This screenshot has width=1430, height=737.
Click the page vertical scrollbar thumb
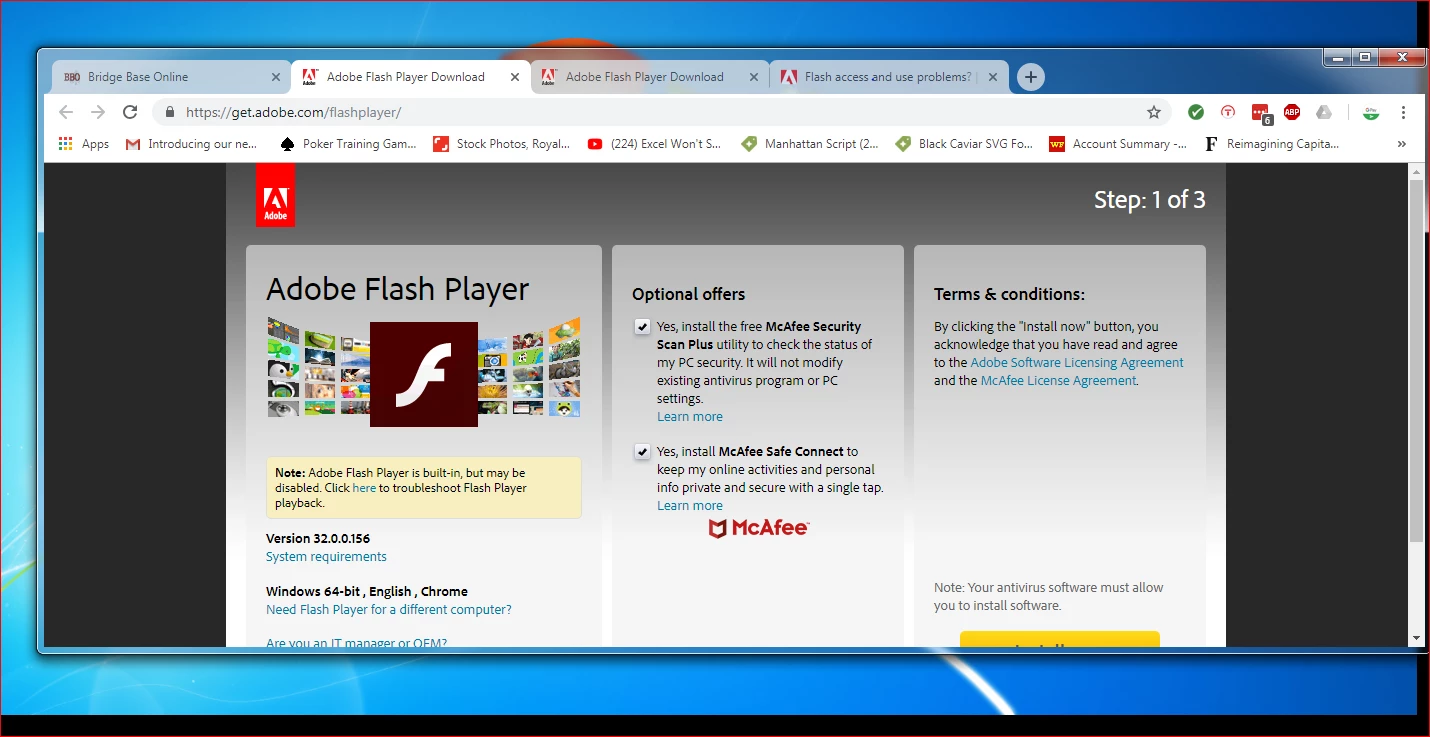(1416, 362)
